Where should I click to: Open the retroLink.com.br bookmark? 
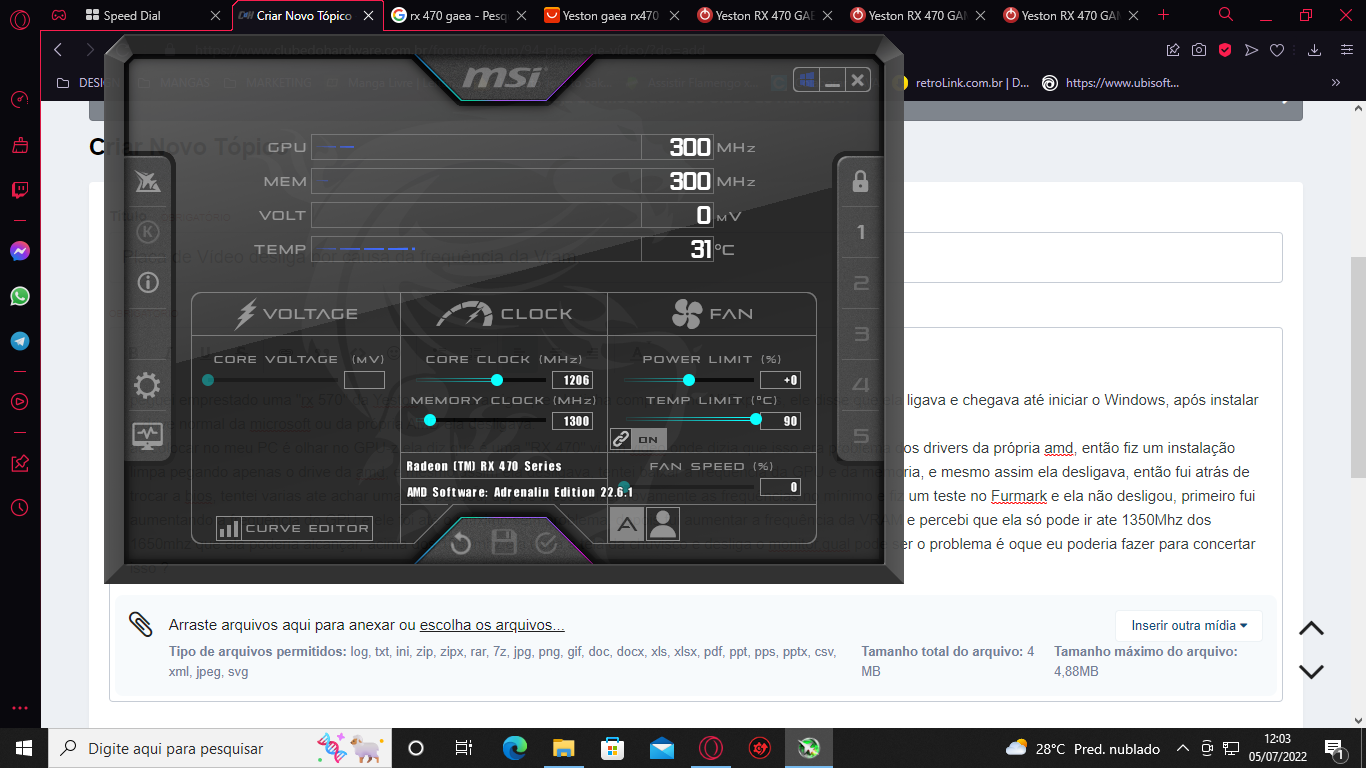[961, 83]
